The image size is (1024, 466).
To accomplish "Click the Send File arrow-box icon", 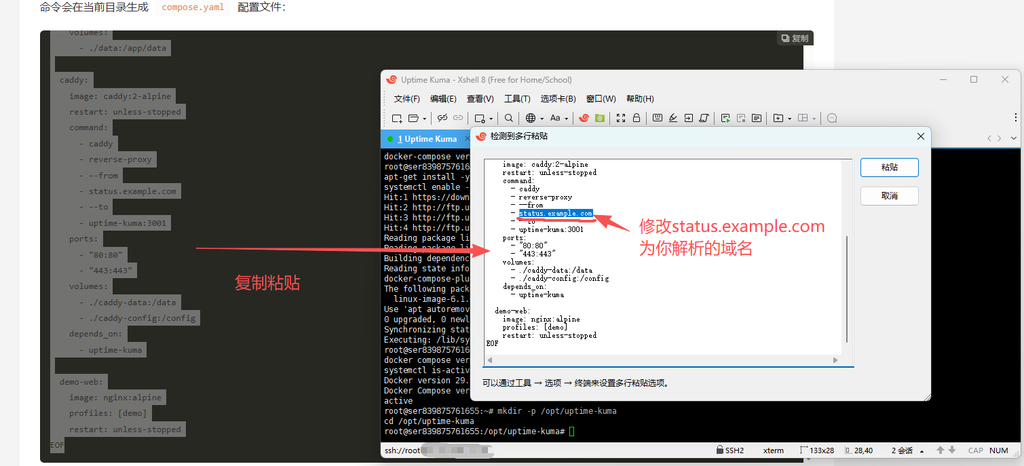I will coord(688,118).
